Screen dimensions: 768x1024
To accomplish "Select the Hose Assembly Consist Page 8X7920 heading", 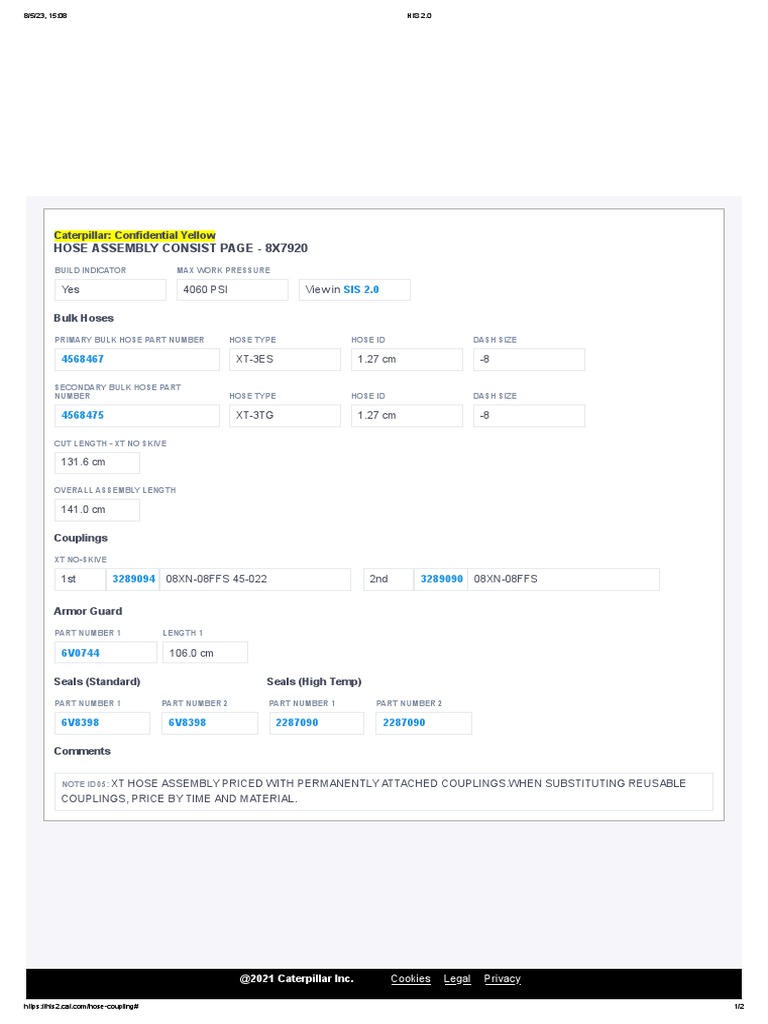I will point(181,248).
